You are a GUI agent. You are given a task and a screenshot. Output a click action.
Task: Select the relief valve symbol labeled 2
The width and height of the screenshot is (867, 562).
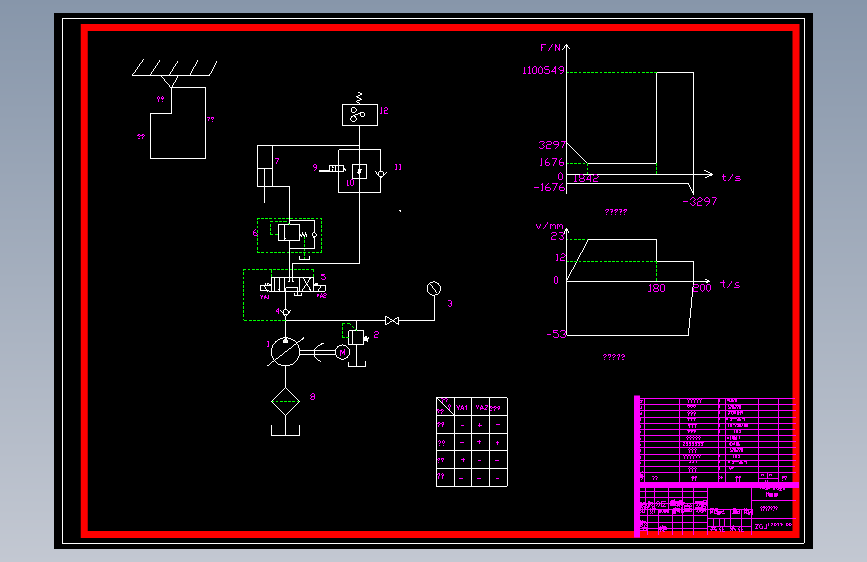tap(357, 337)
